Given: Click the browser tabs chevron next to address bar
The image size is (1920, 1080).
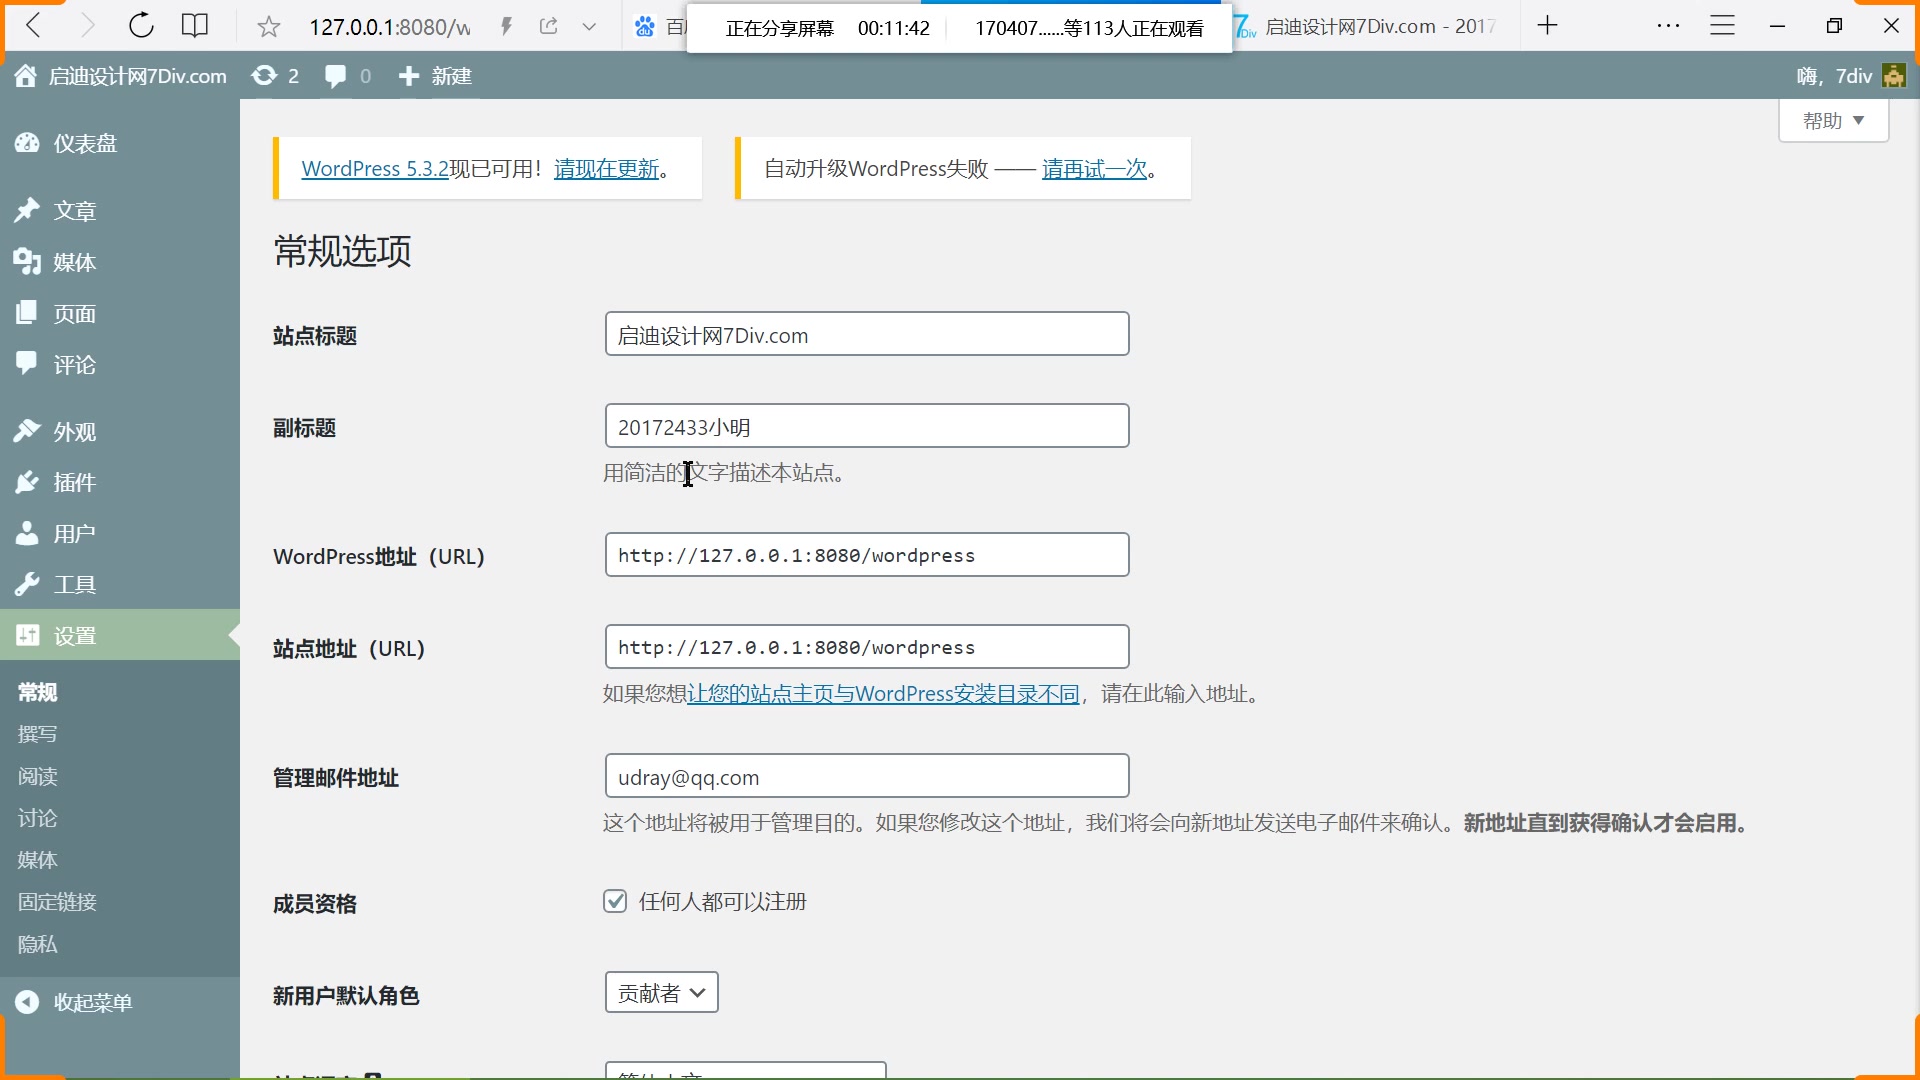Looking at the screenshot, I should point(589,26).
